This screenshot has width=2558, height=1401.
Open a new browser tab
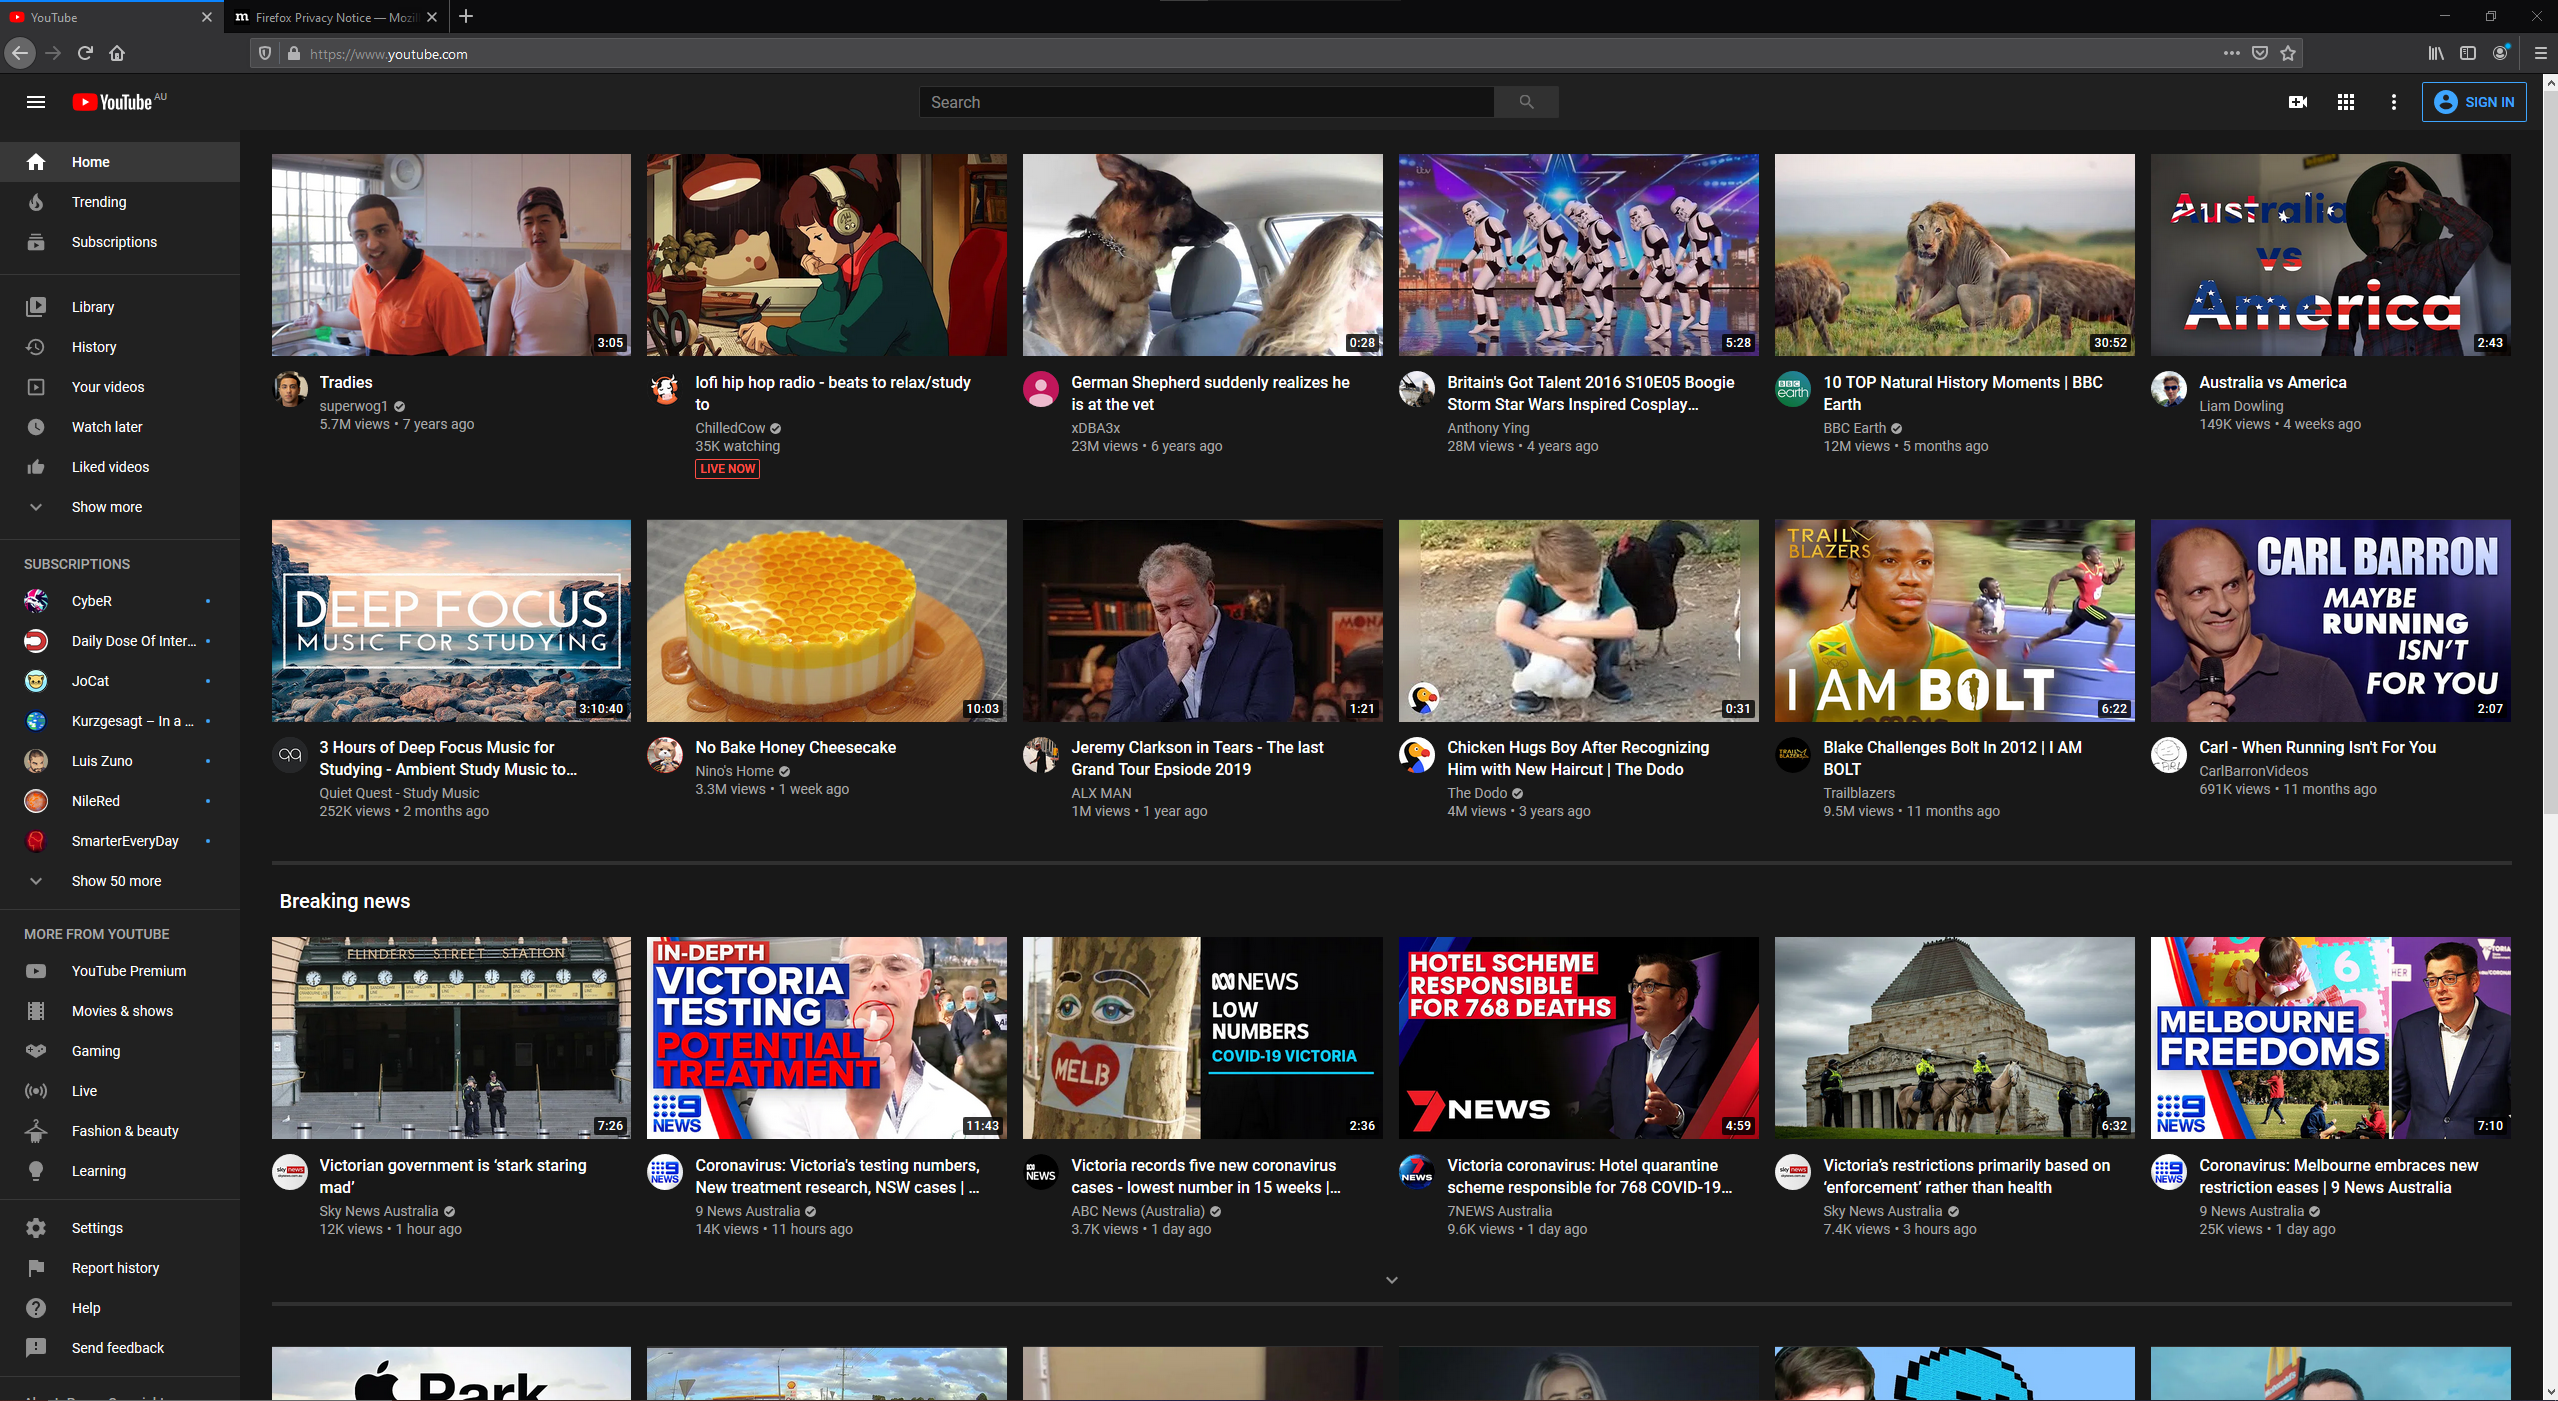point(466,17)
